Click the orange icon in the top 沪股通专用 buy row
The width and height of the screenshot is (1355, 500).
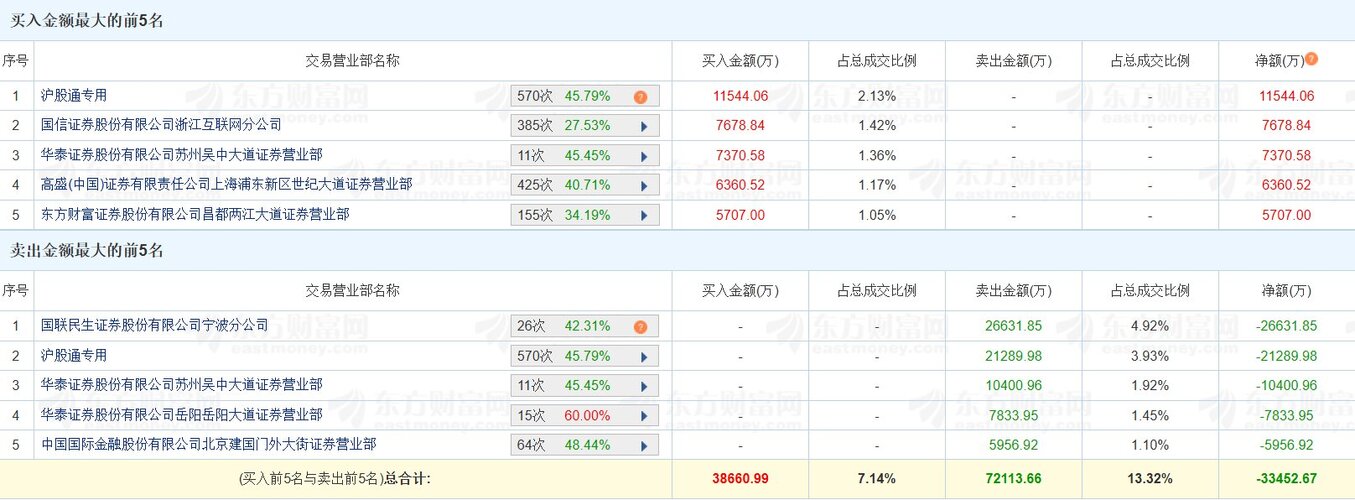(640, 97)
